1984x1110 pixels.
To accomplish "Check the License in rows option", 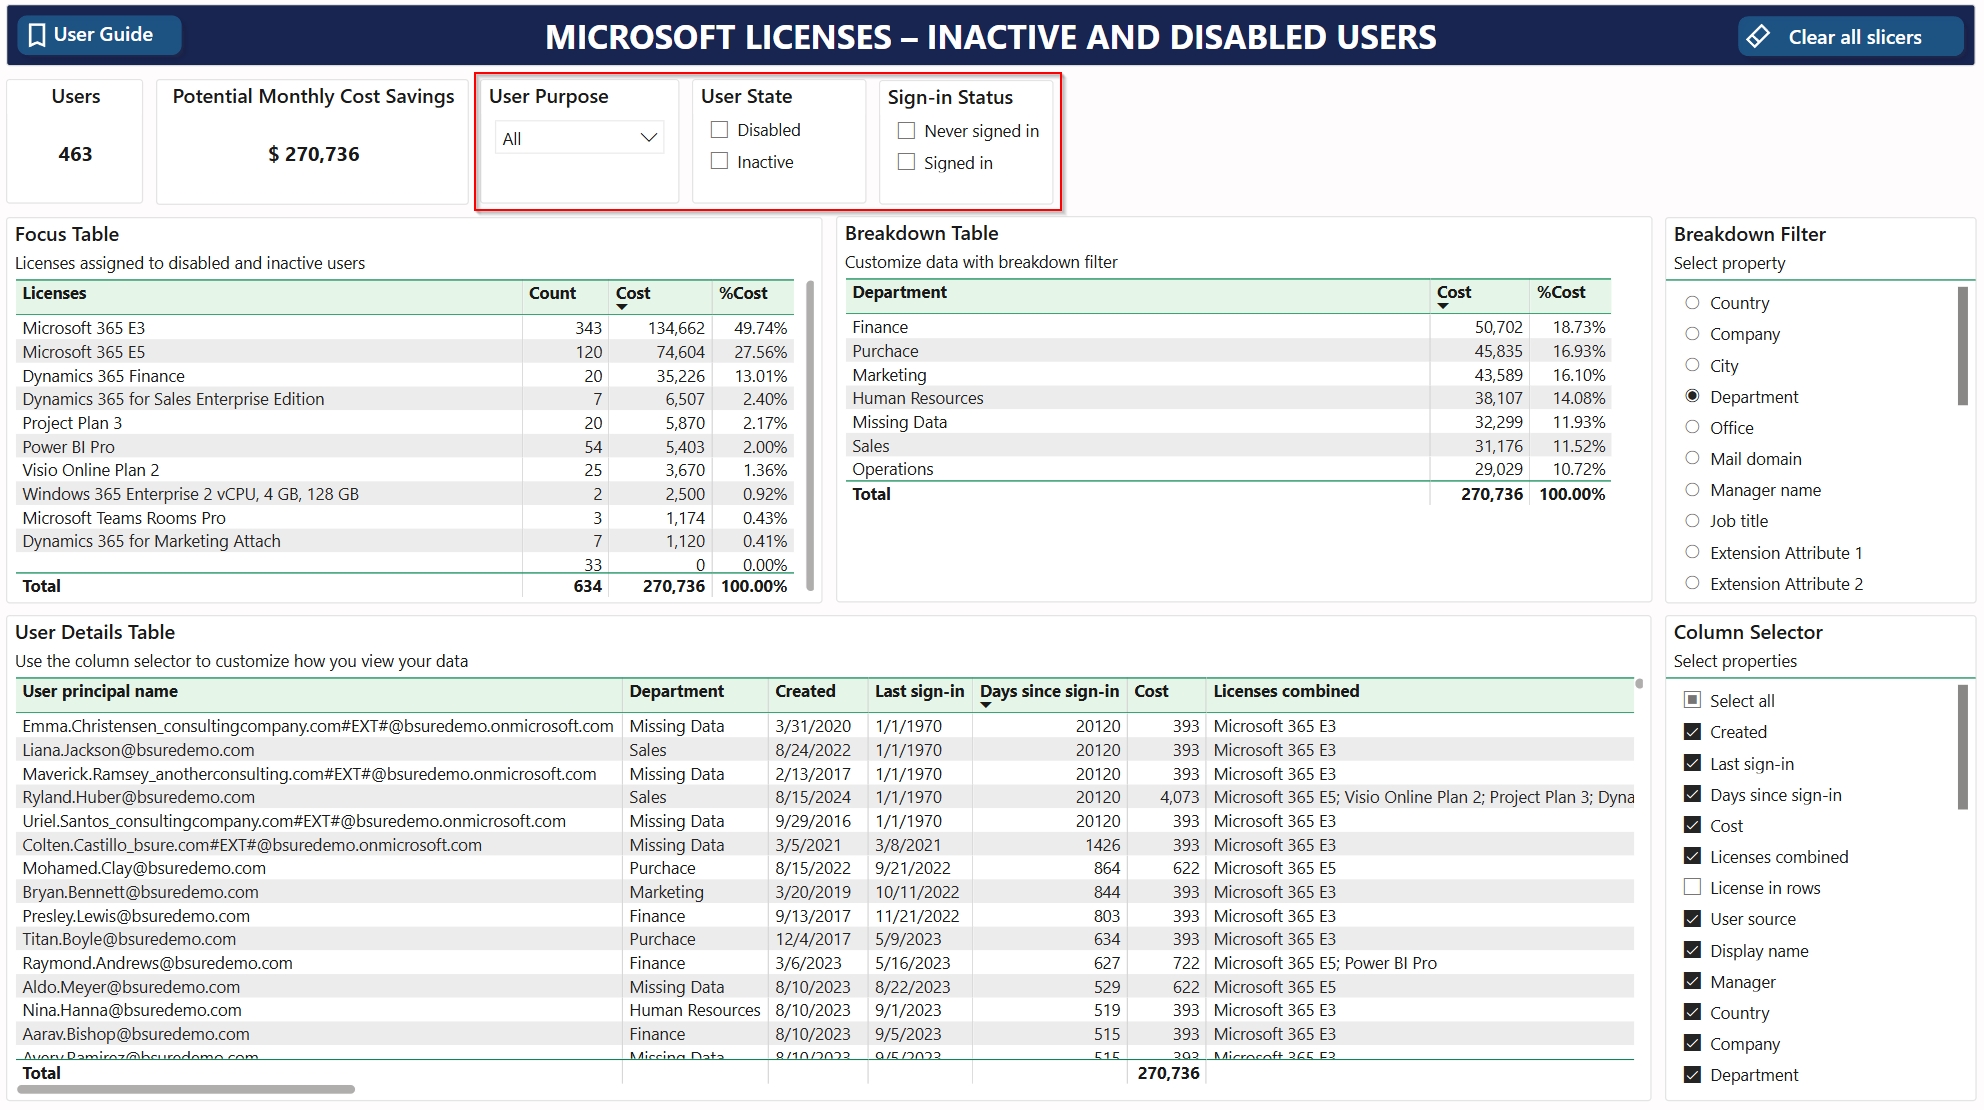I will (x=1692, y=888).
